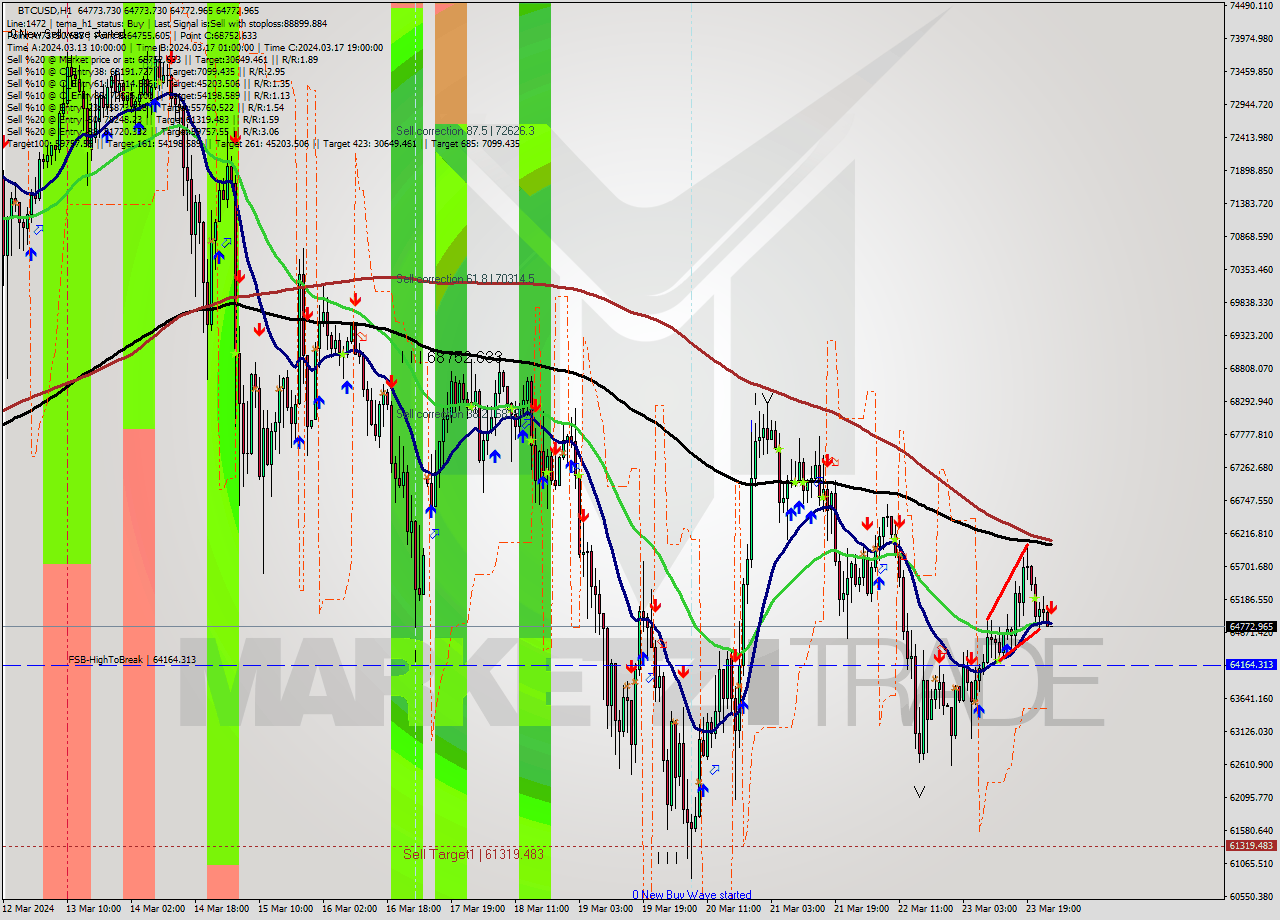Image resolution: width=1280 pixels, height=920 pixels.
Task: Click the '15 Mar 10:00' time label
Action: [x=286, y=909]
